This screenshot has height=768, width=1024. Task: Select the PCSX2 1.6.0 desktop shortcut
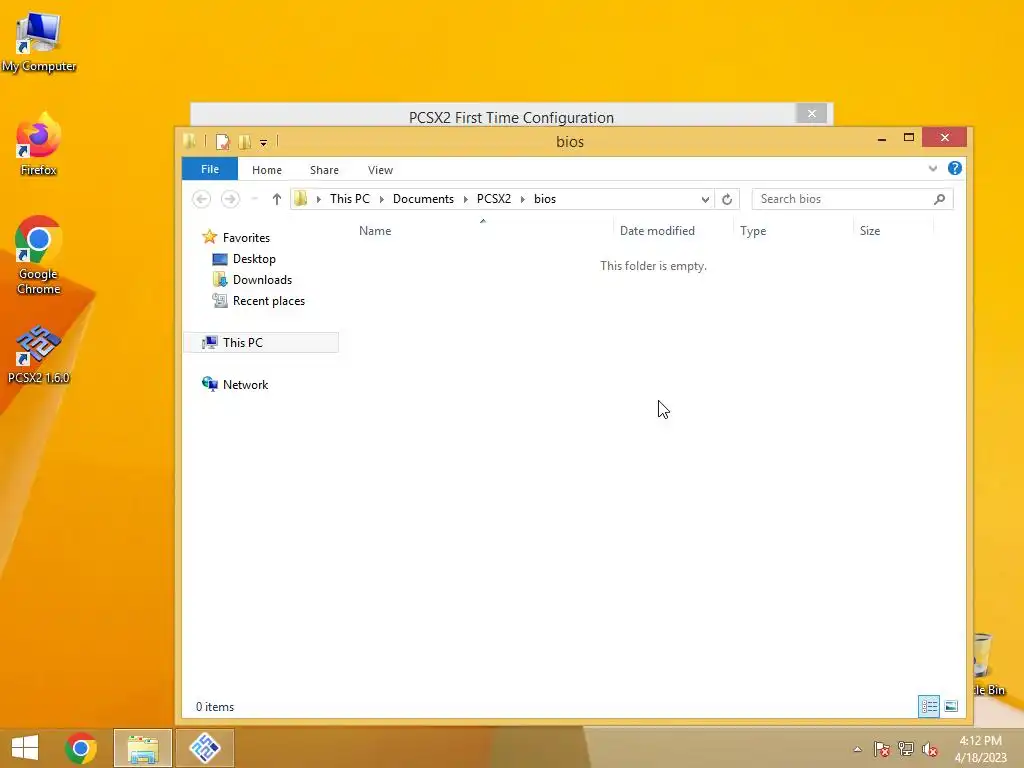pos(39,353)
